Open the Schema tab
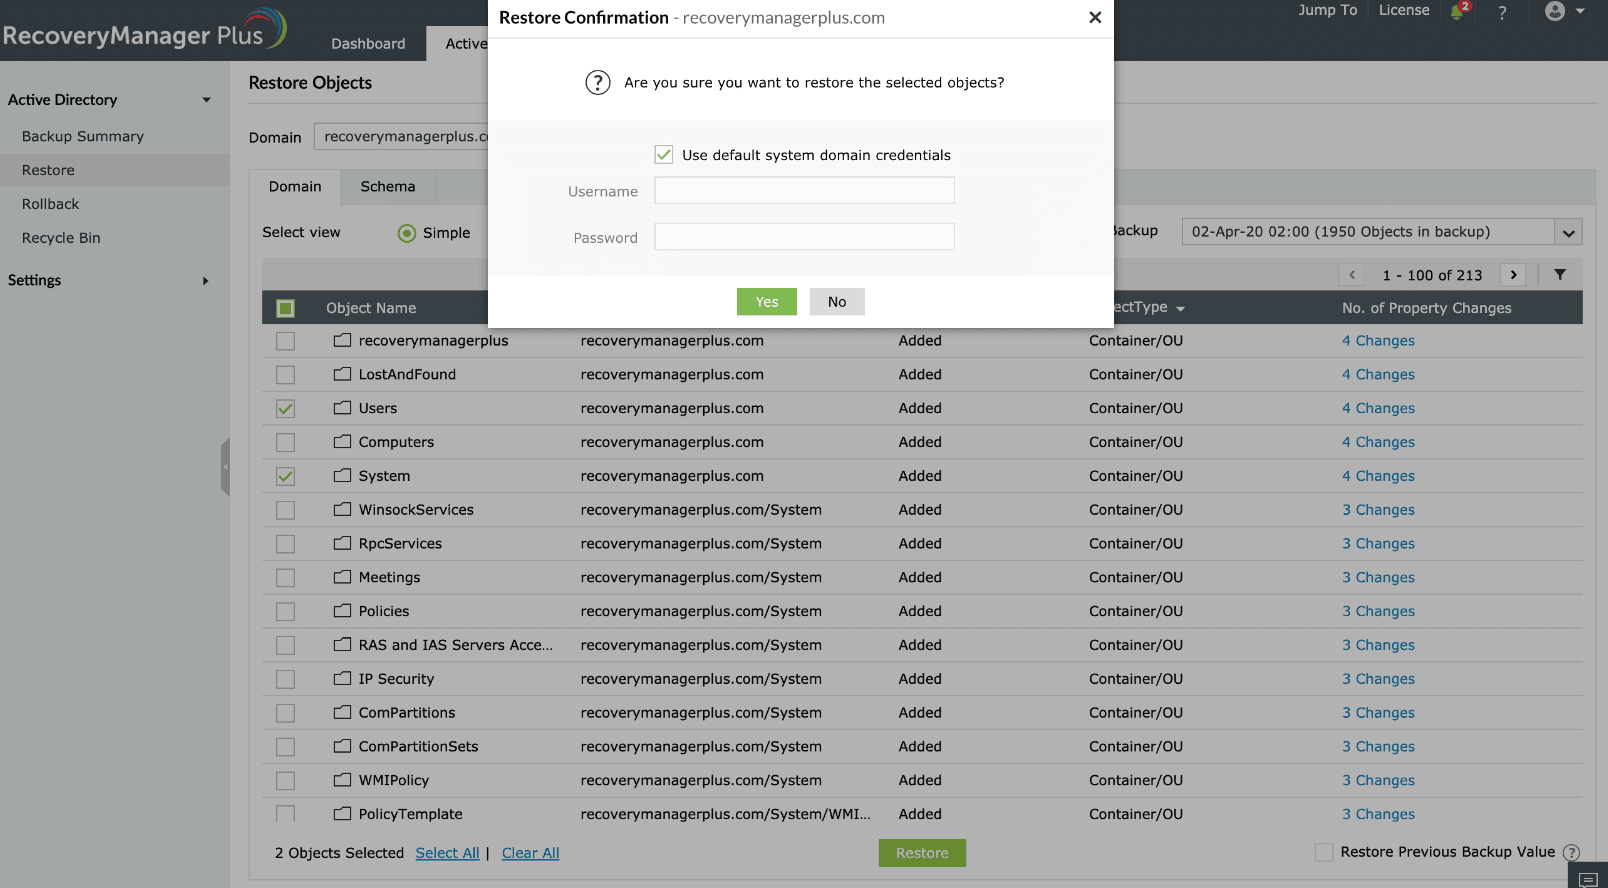 click(388, 187)
